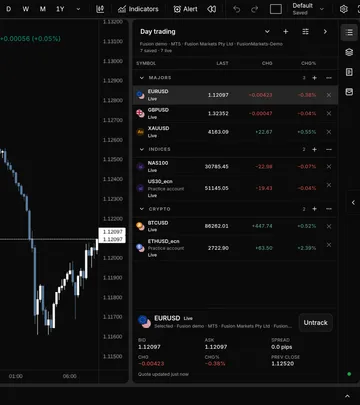Switch chart to the 1Y timeframe
Viewport: 360px width, 405px height.
tap(60, 9)
